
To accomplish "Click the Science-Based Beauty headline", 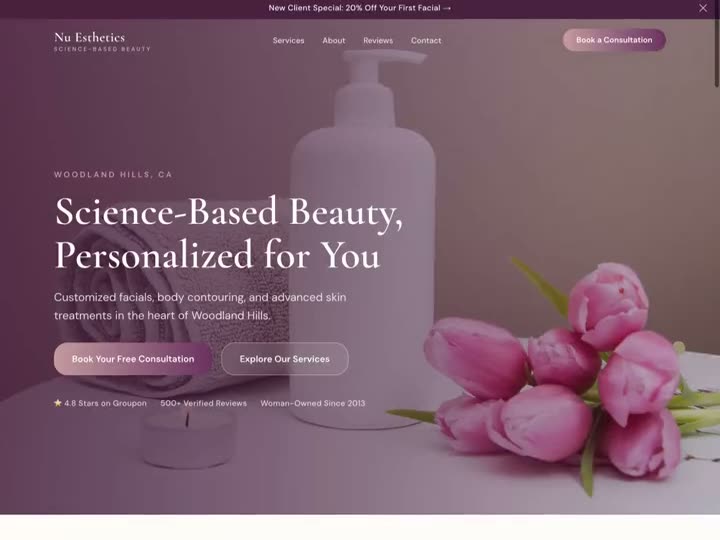I will tap(229, 233).
